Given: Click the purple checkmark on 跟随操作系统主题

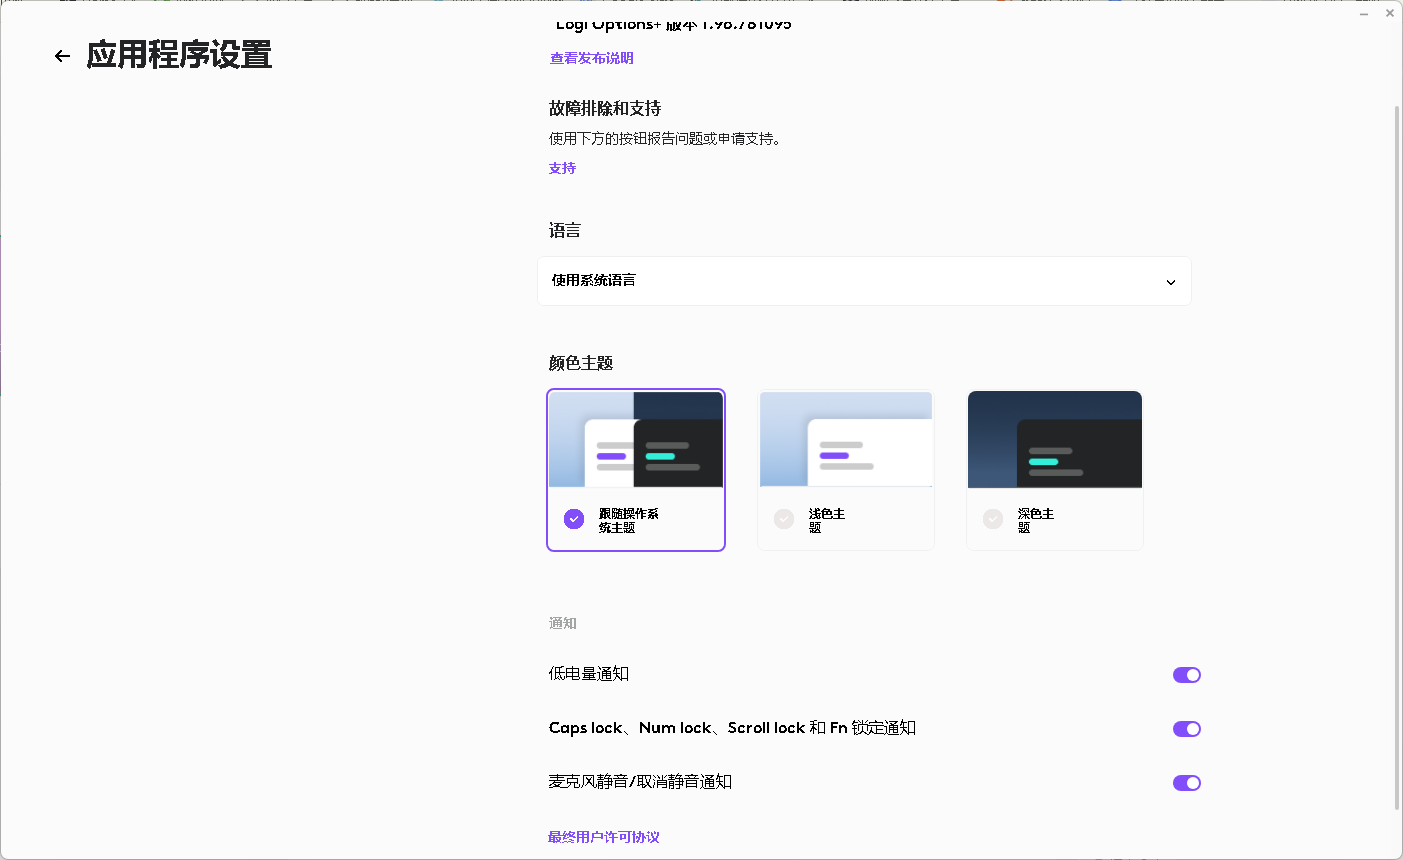Looking at the screenshot, I should click(573, 519).
